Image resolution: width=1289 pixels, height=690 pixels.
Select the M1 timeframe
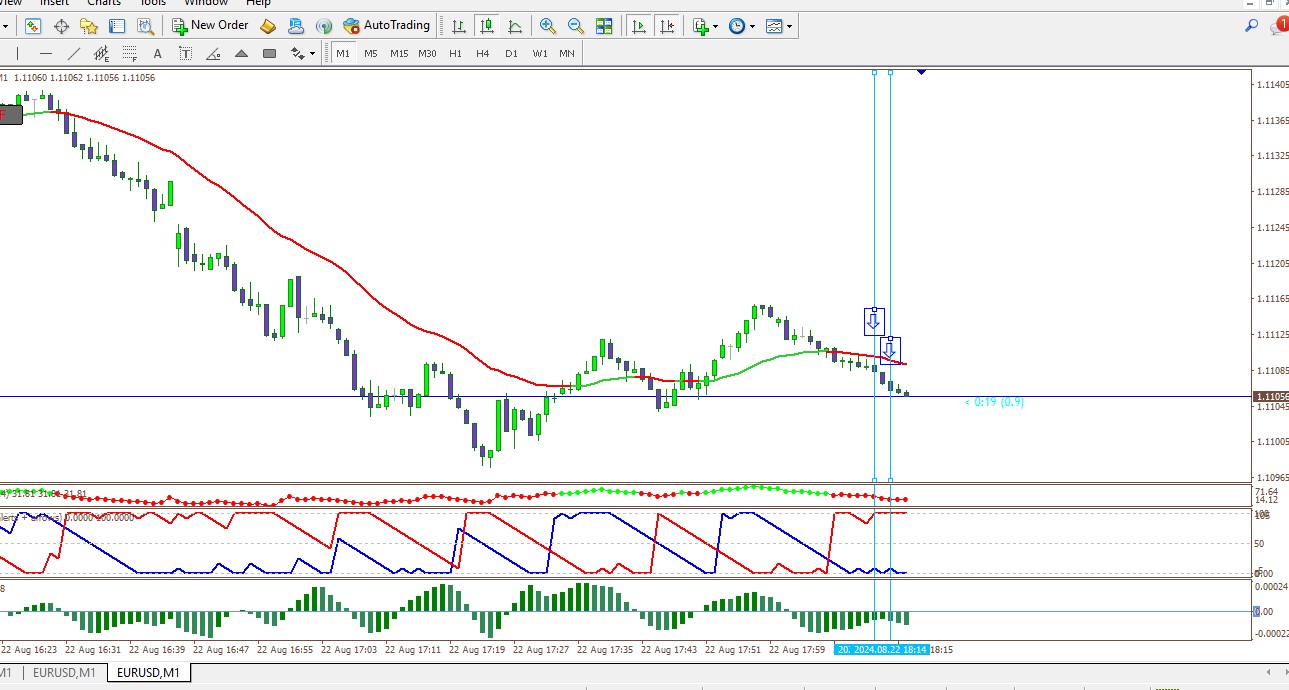(343, 53)
